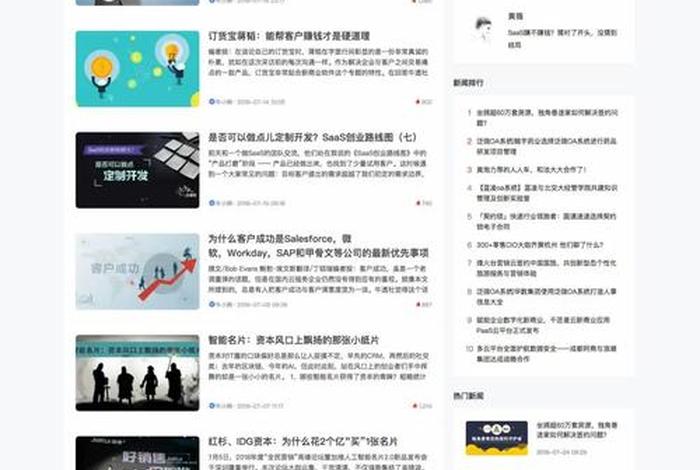Click the sketched author avatar in sidebar
The image size is (700, 470).
click(483, 29)
